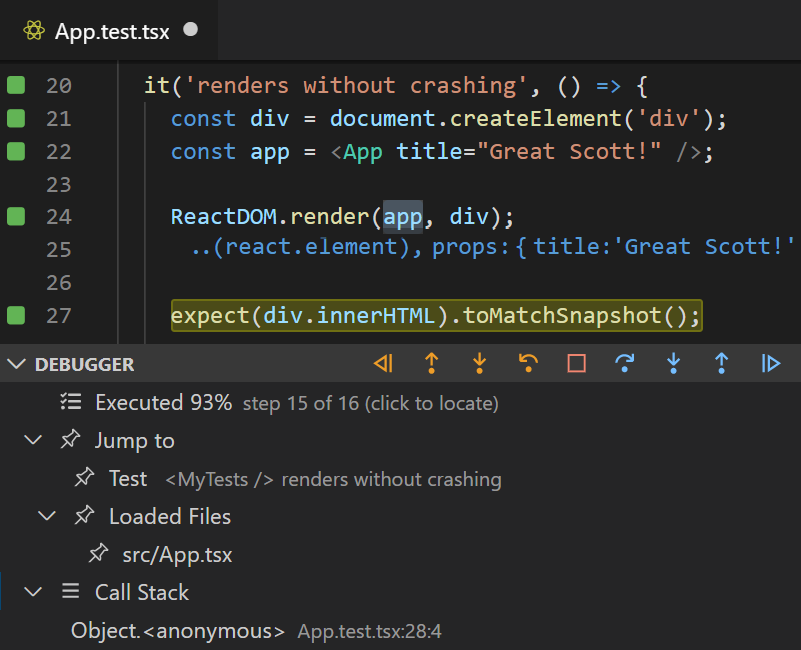Click the orange step over backward button
The width and height of the screenshot is (801, 650).
[528, 363]
